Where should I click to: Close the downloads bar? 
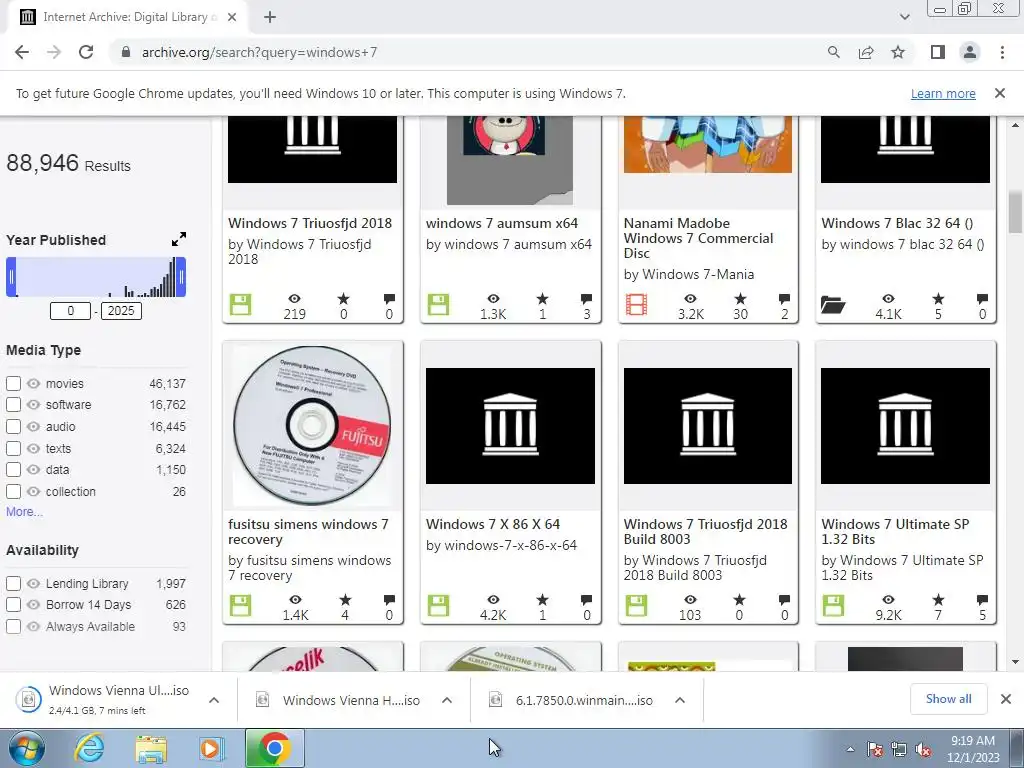coord(1006,699)
